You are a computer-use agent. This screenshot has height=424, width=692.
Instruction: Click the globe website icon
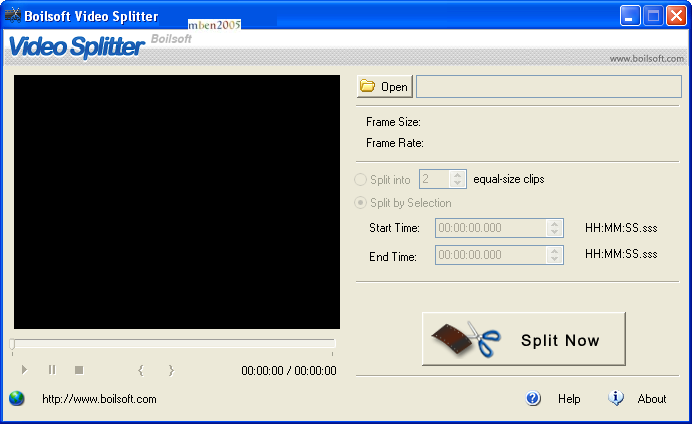coord(17,398)
